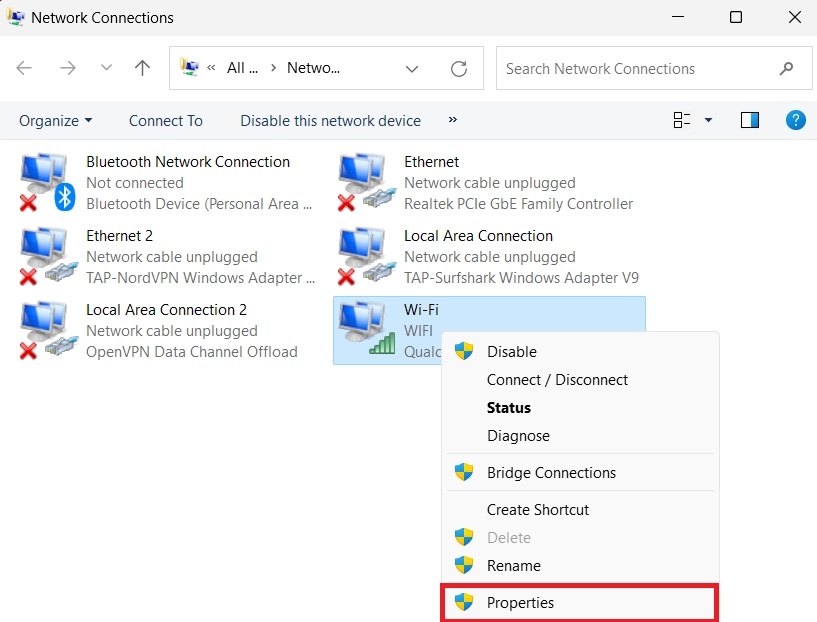The height and width of the screenshot is (622, 817).
Task: Open the Help question mark icon
Action: tap(795, 120)
